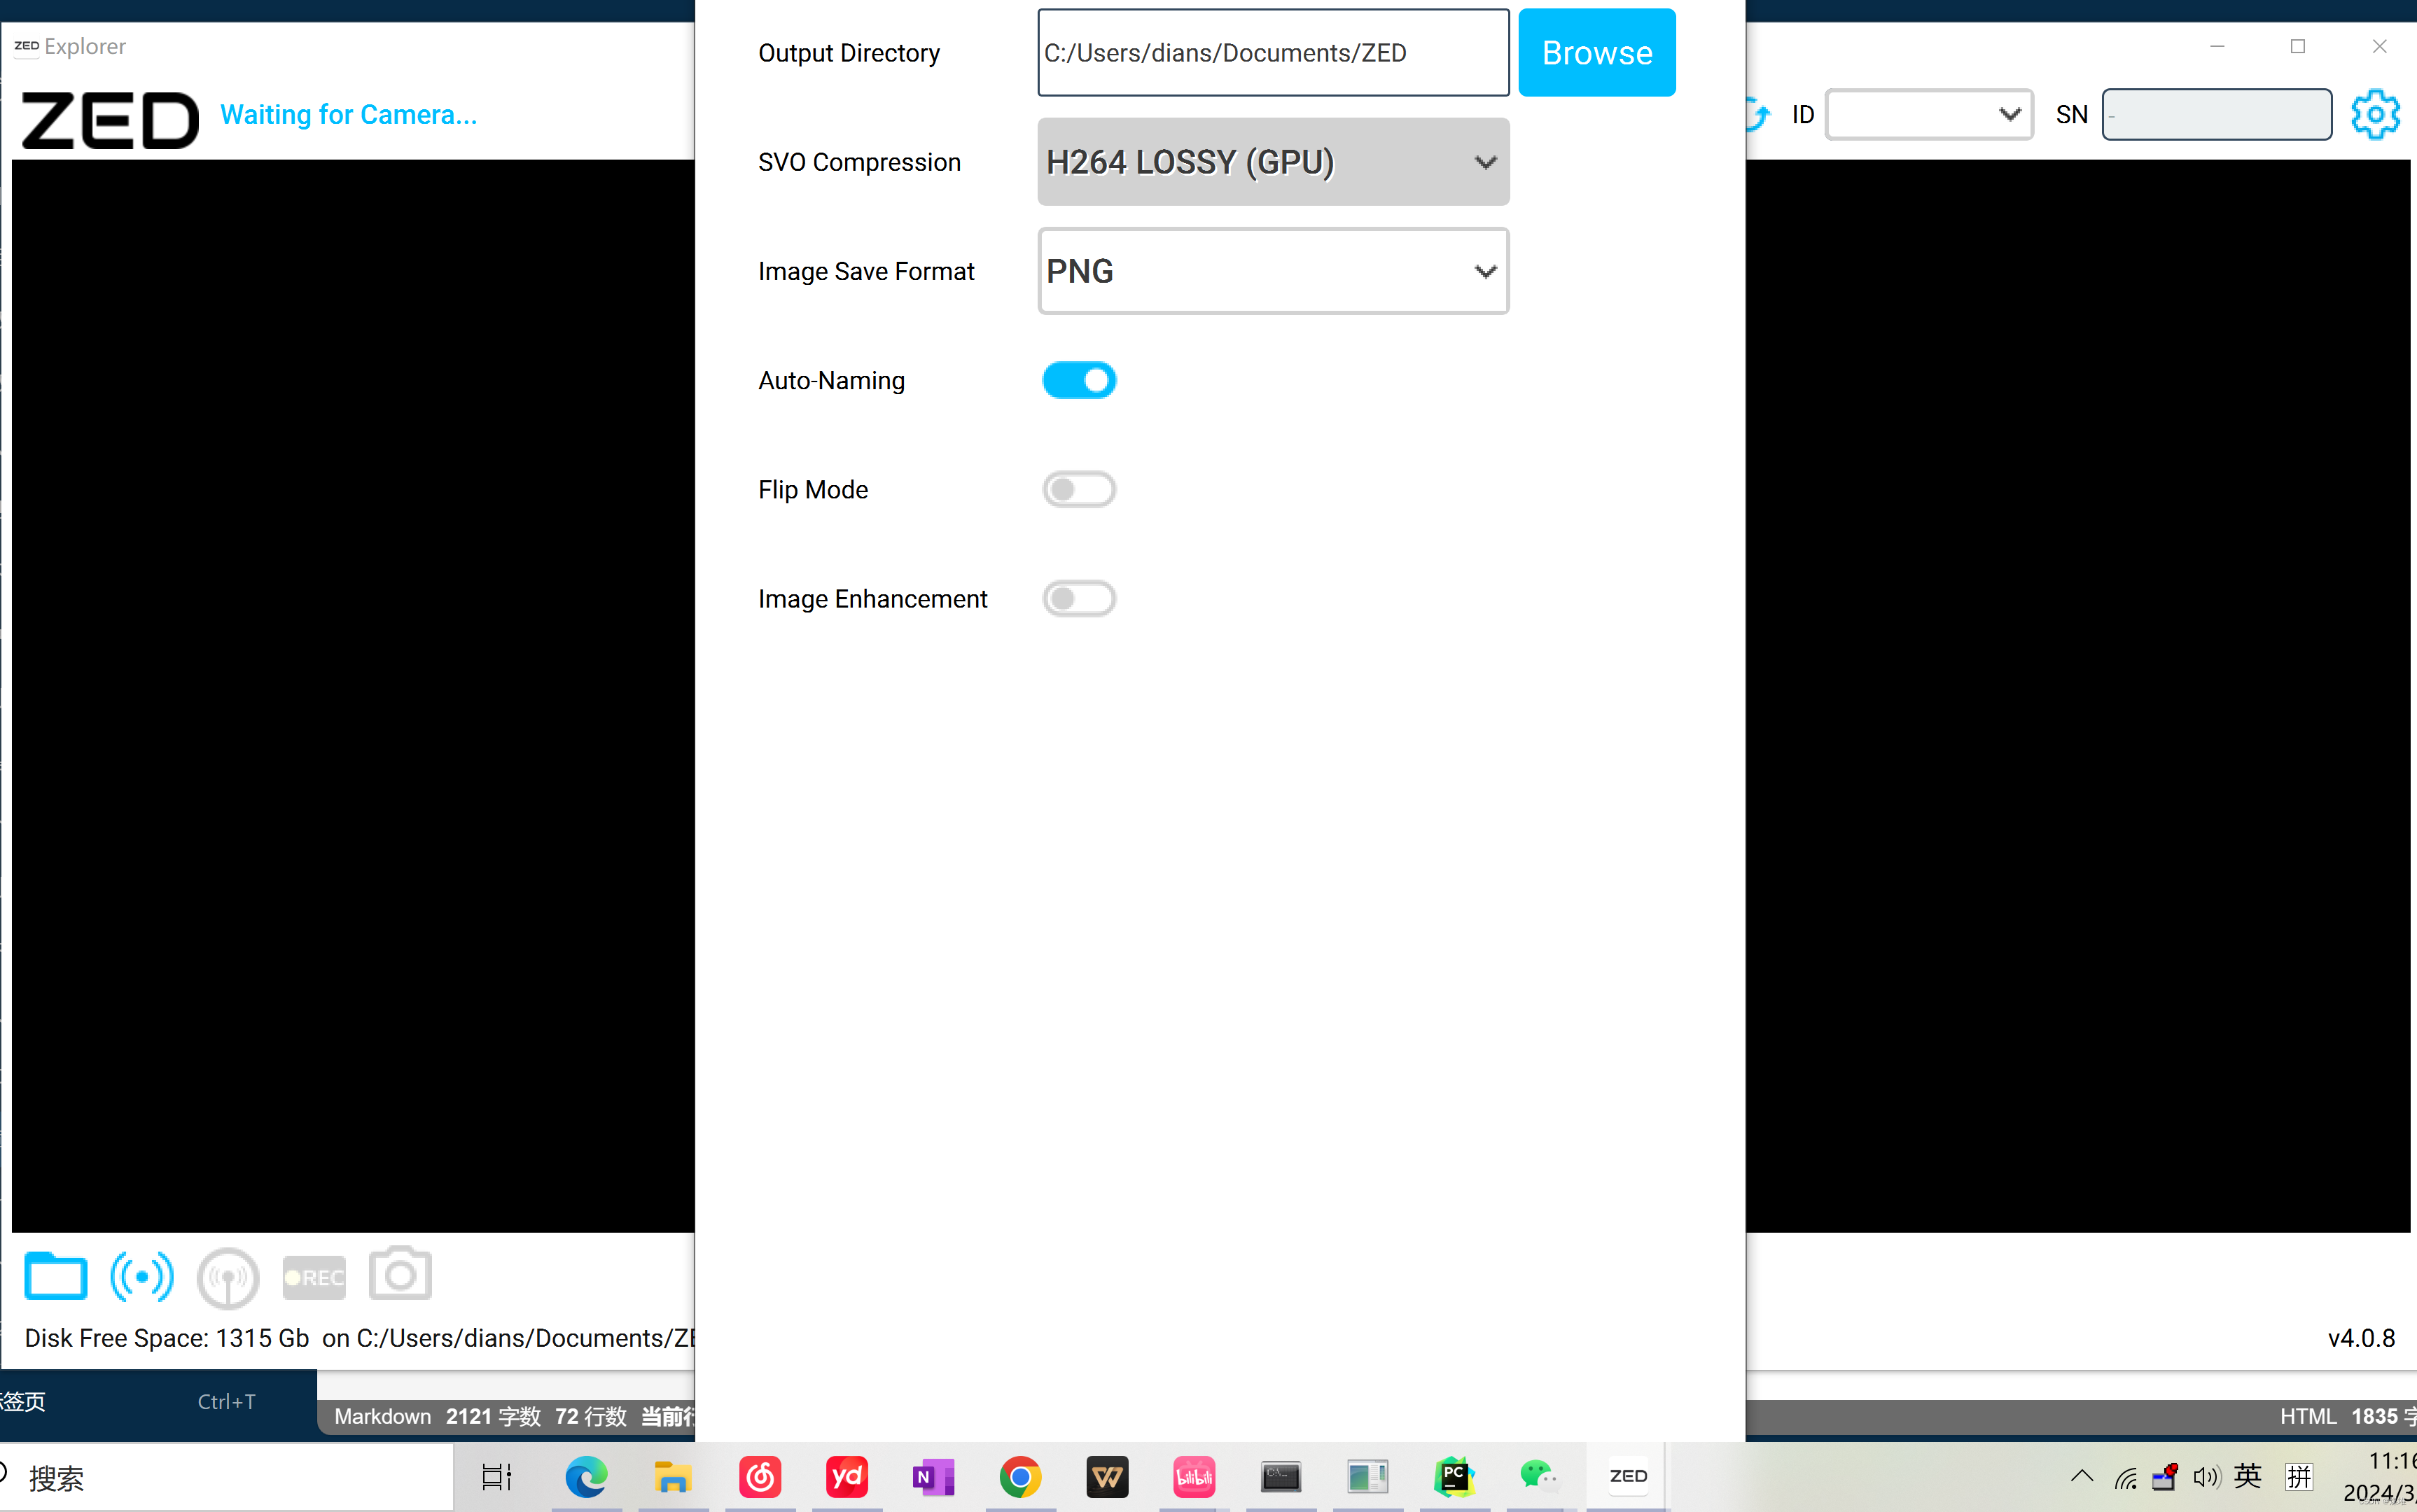The width and height of the screenshot is (2417, 1512).
Task: Click the ZED settings gear icon
Action: pyautogui.click(x=2374, y=115)
